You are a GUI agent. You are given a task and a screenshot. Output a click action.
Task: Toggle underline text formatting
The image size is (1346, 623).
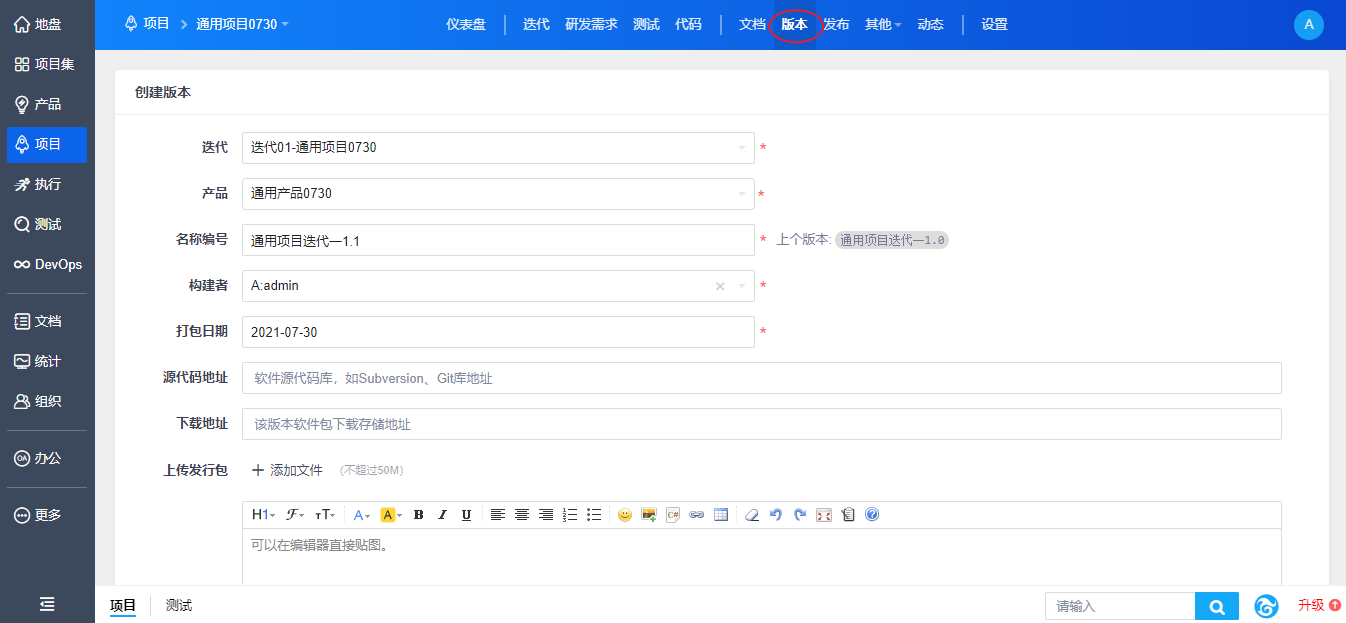[466, 515]
